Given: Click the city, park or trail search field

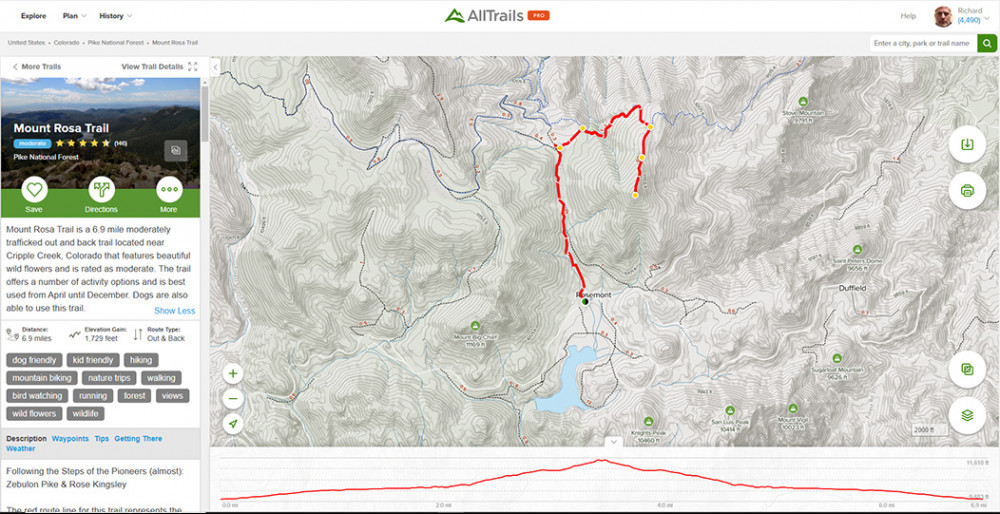Looking at the screenshot, I should tap(923, 43).
